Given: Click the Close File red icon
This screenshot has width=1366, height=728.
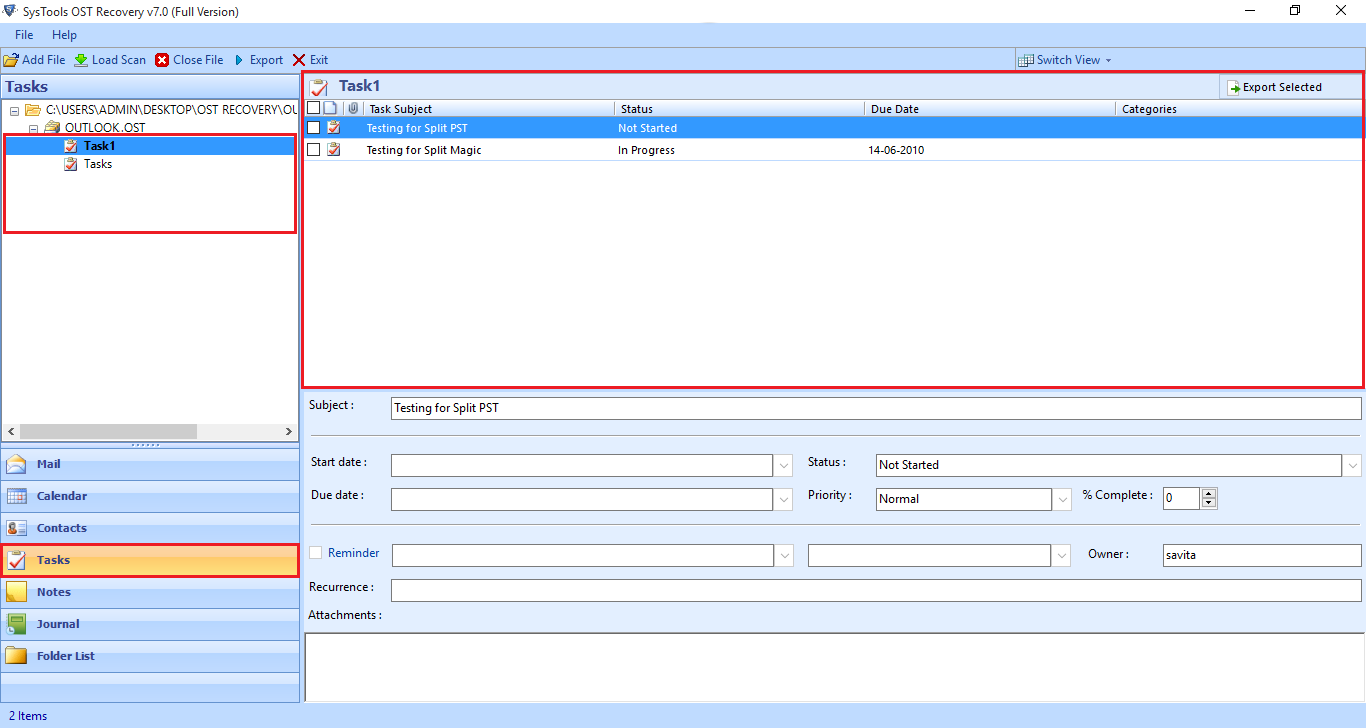Looking at the screenshot, I should pos(162,60).
